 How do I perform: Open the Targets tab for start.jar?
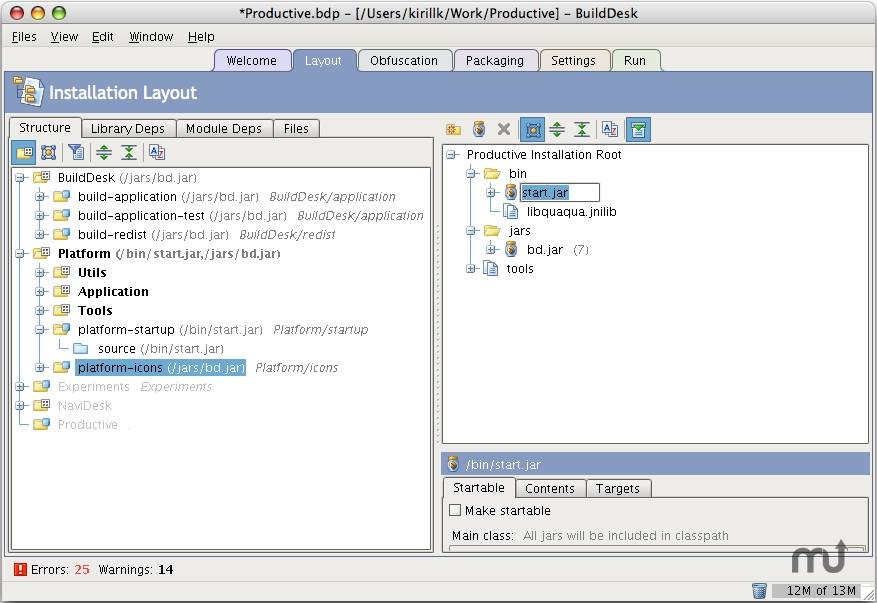pos(617,488)
